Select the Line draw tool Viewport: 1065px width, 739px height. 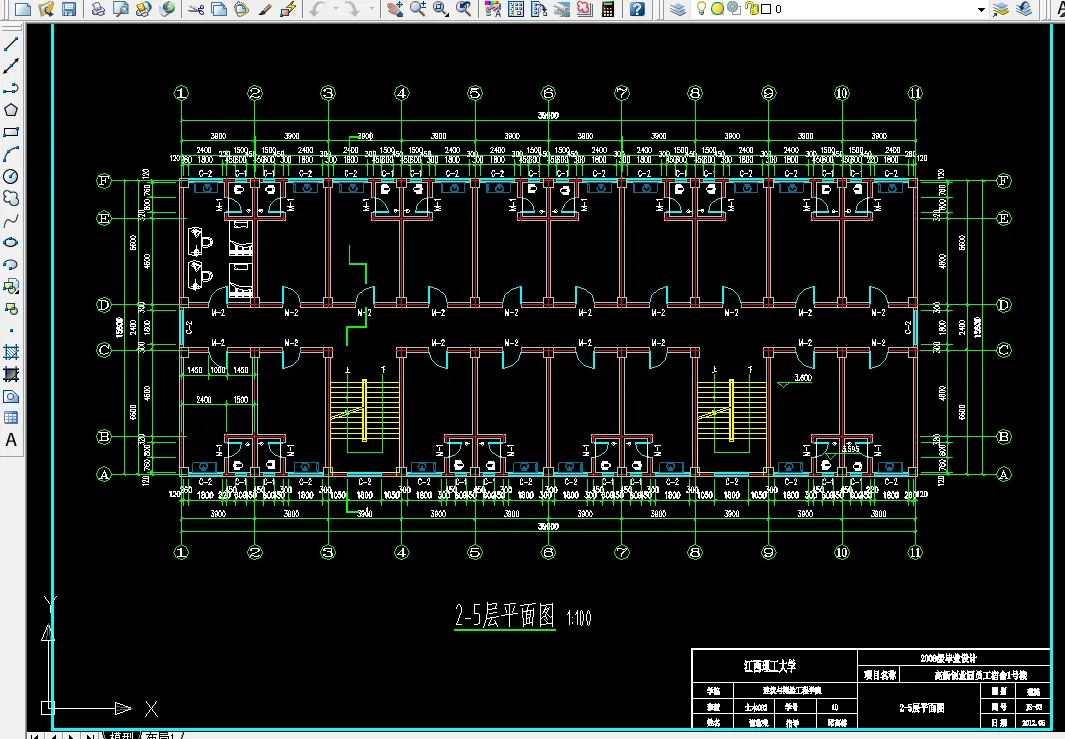(x=11, y=44)
